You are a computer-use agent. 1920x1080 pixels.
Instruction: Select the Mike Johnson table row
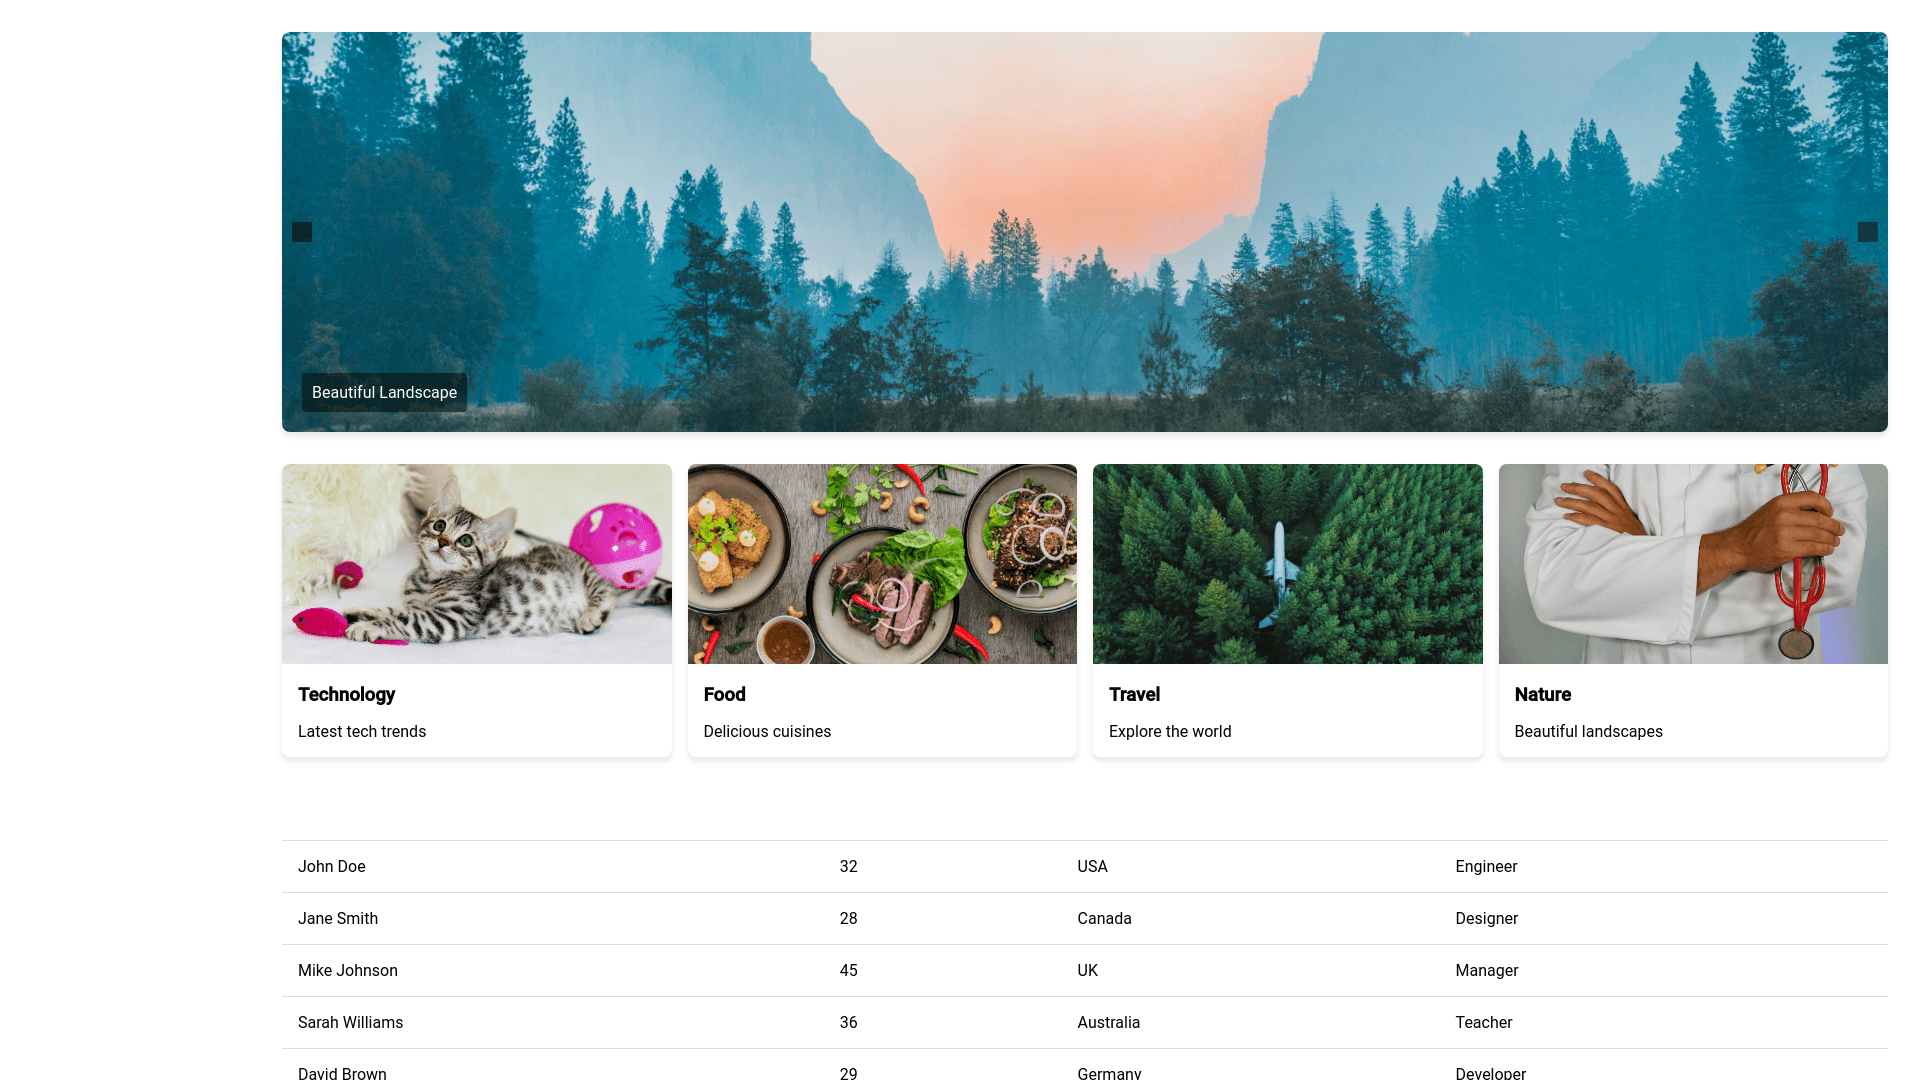coord(1085,971)
